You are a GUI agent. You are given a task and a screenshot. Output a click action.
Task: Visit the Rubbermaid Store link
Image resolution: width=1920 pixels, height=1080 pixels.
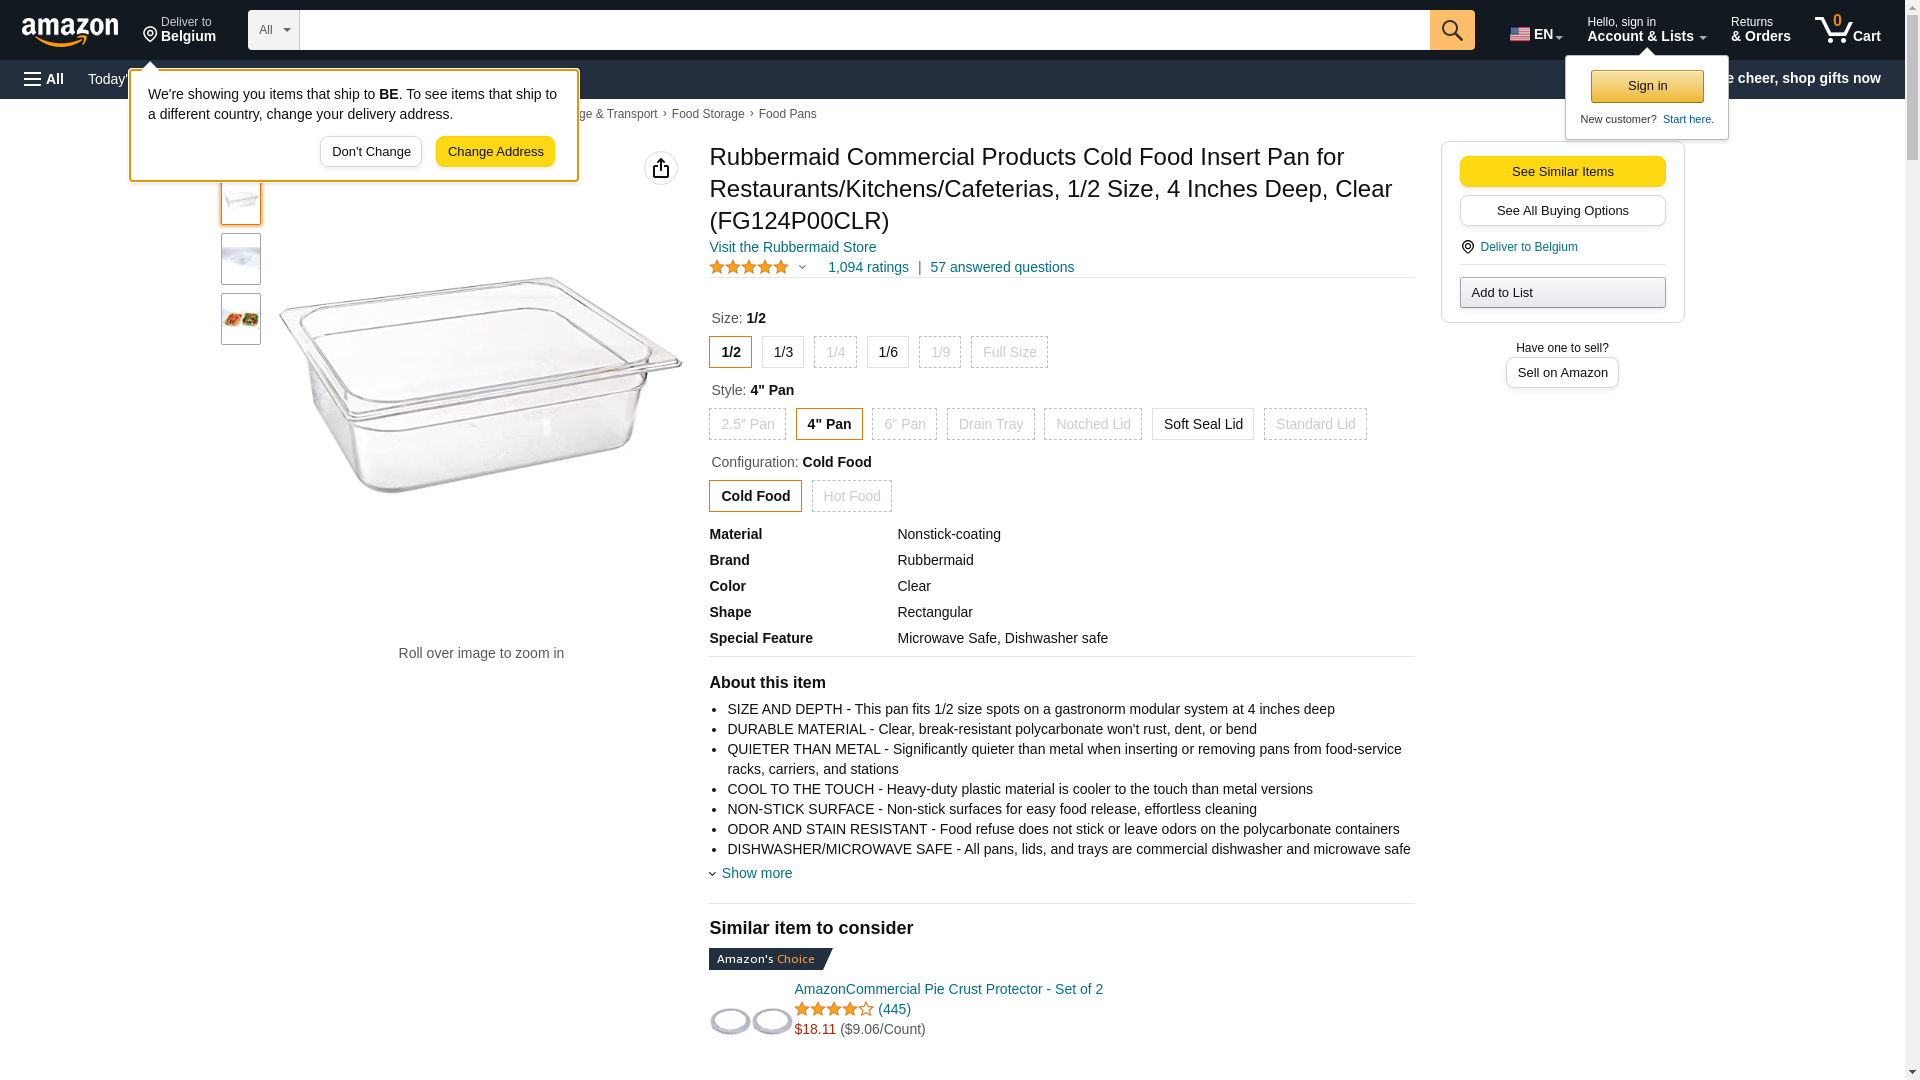[792, 247]
